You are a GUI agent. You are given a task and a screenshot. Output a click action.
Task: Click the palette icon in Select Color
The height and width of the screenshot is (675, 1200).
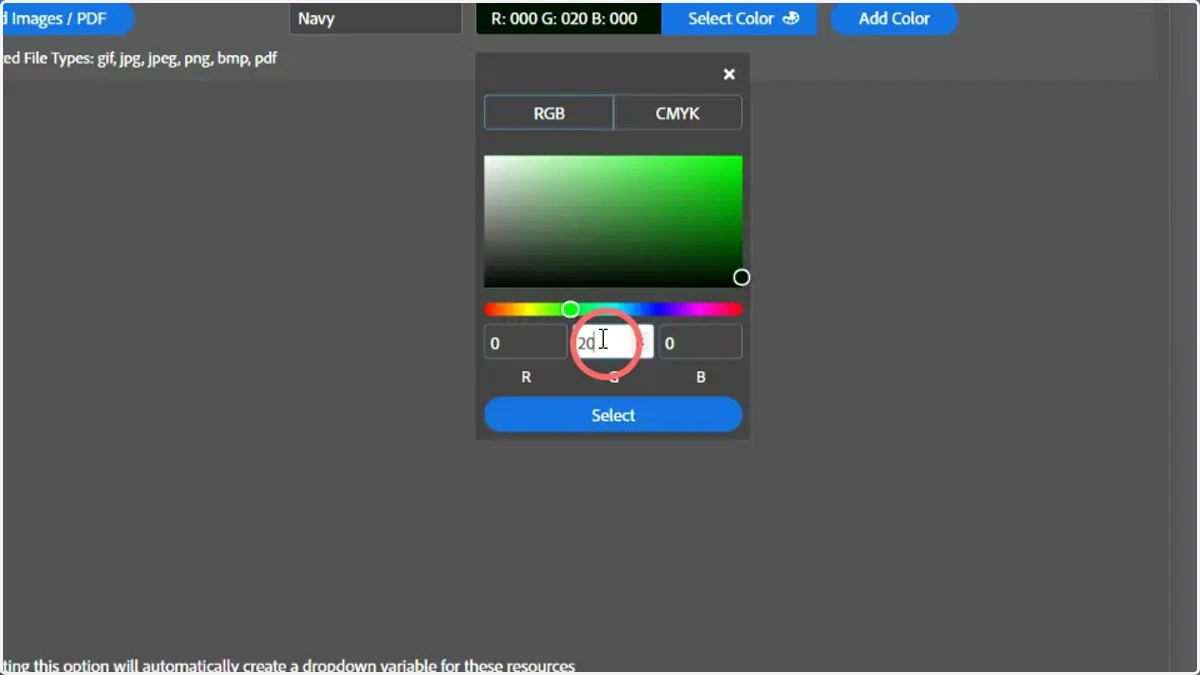click(791, 18)
